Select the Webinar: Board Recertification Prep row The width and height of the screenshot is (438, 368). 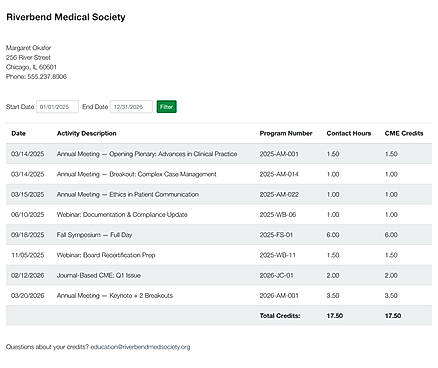(x=219, y=255)
